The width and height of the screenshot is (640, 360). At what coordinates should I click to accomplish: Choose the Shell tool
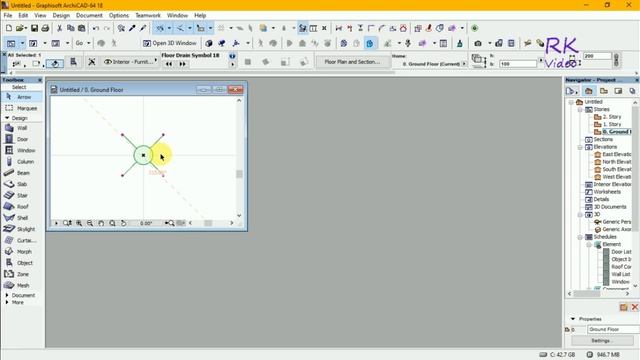pyautogui.click(x=22, y=218)
